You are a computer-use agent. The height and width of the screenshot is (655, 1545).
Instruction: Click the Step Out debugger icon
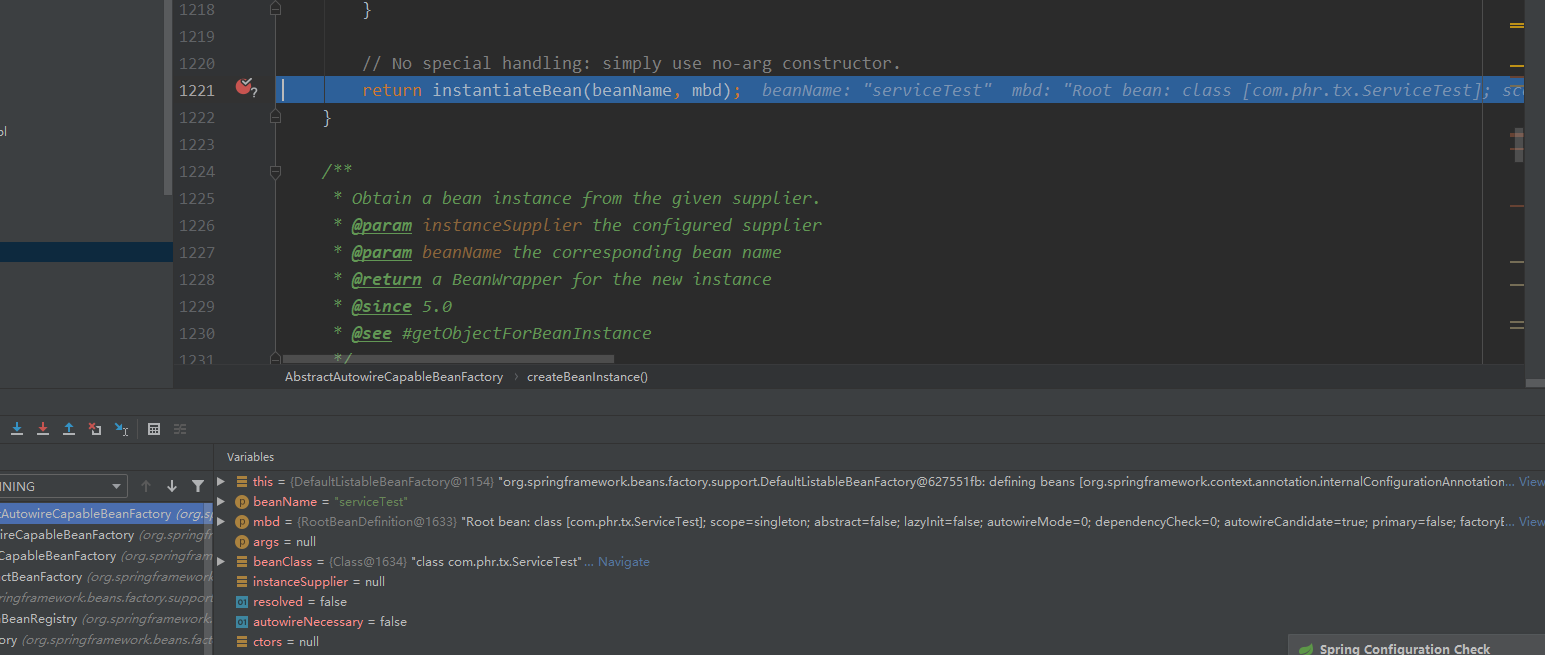point(69,428)
